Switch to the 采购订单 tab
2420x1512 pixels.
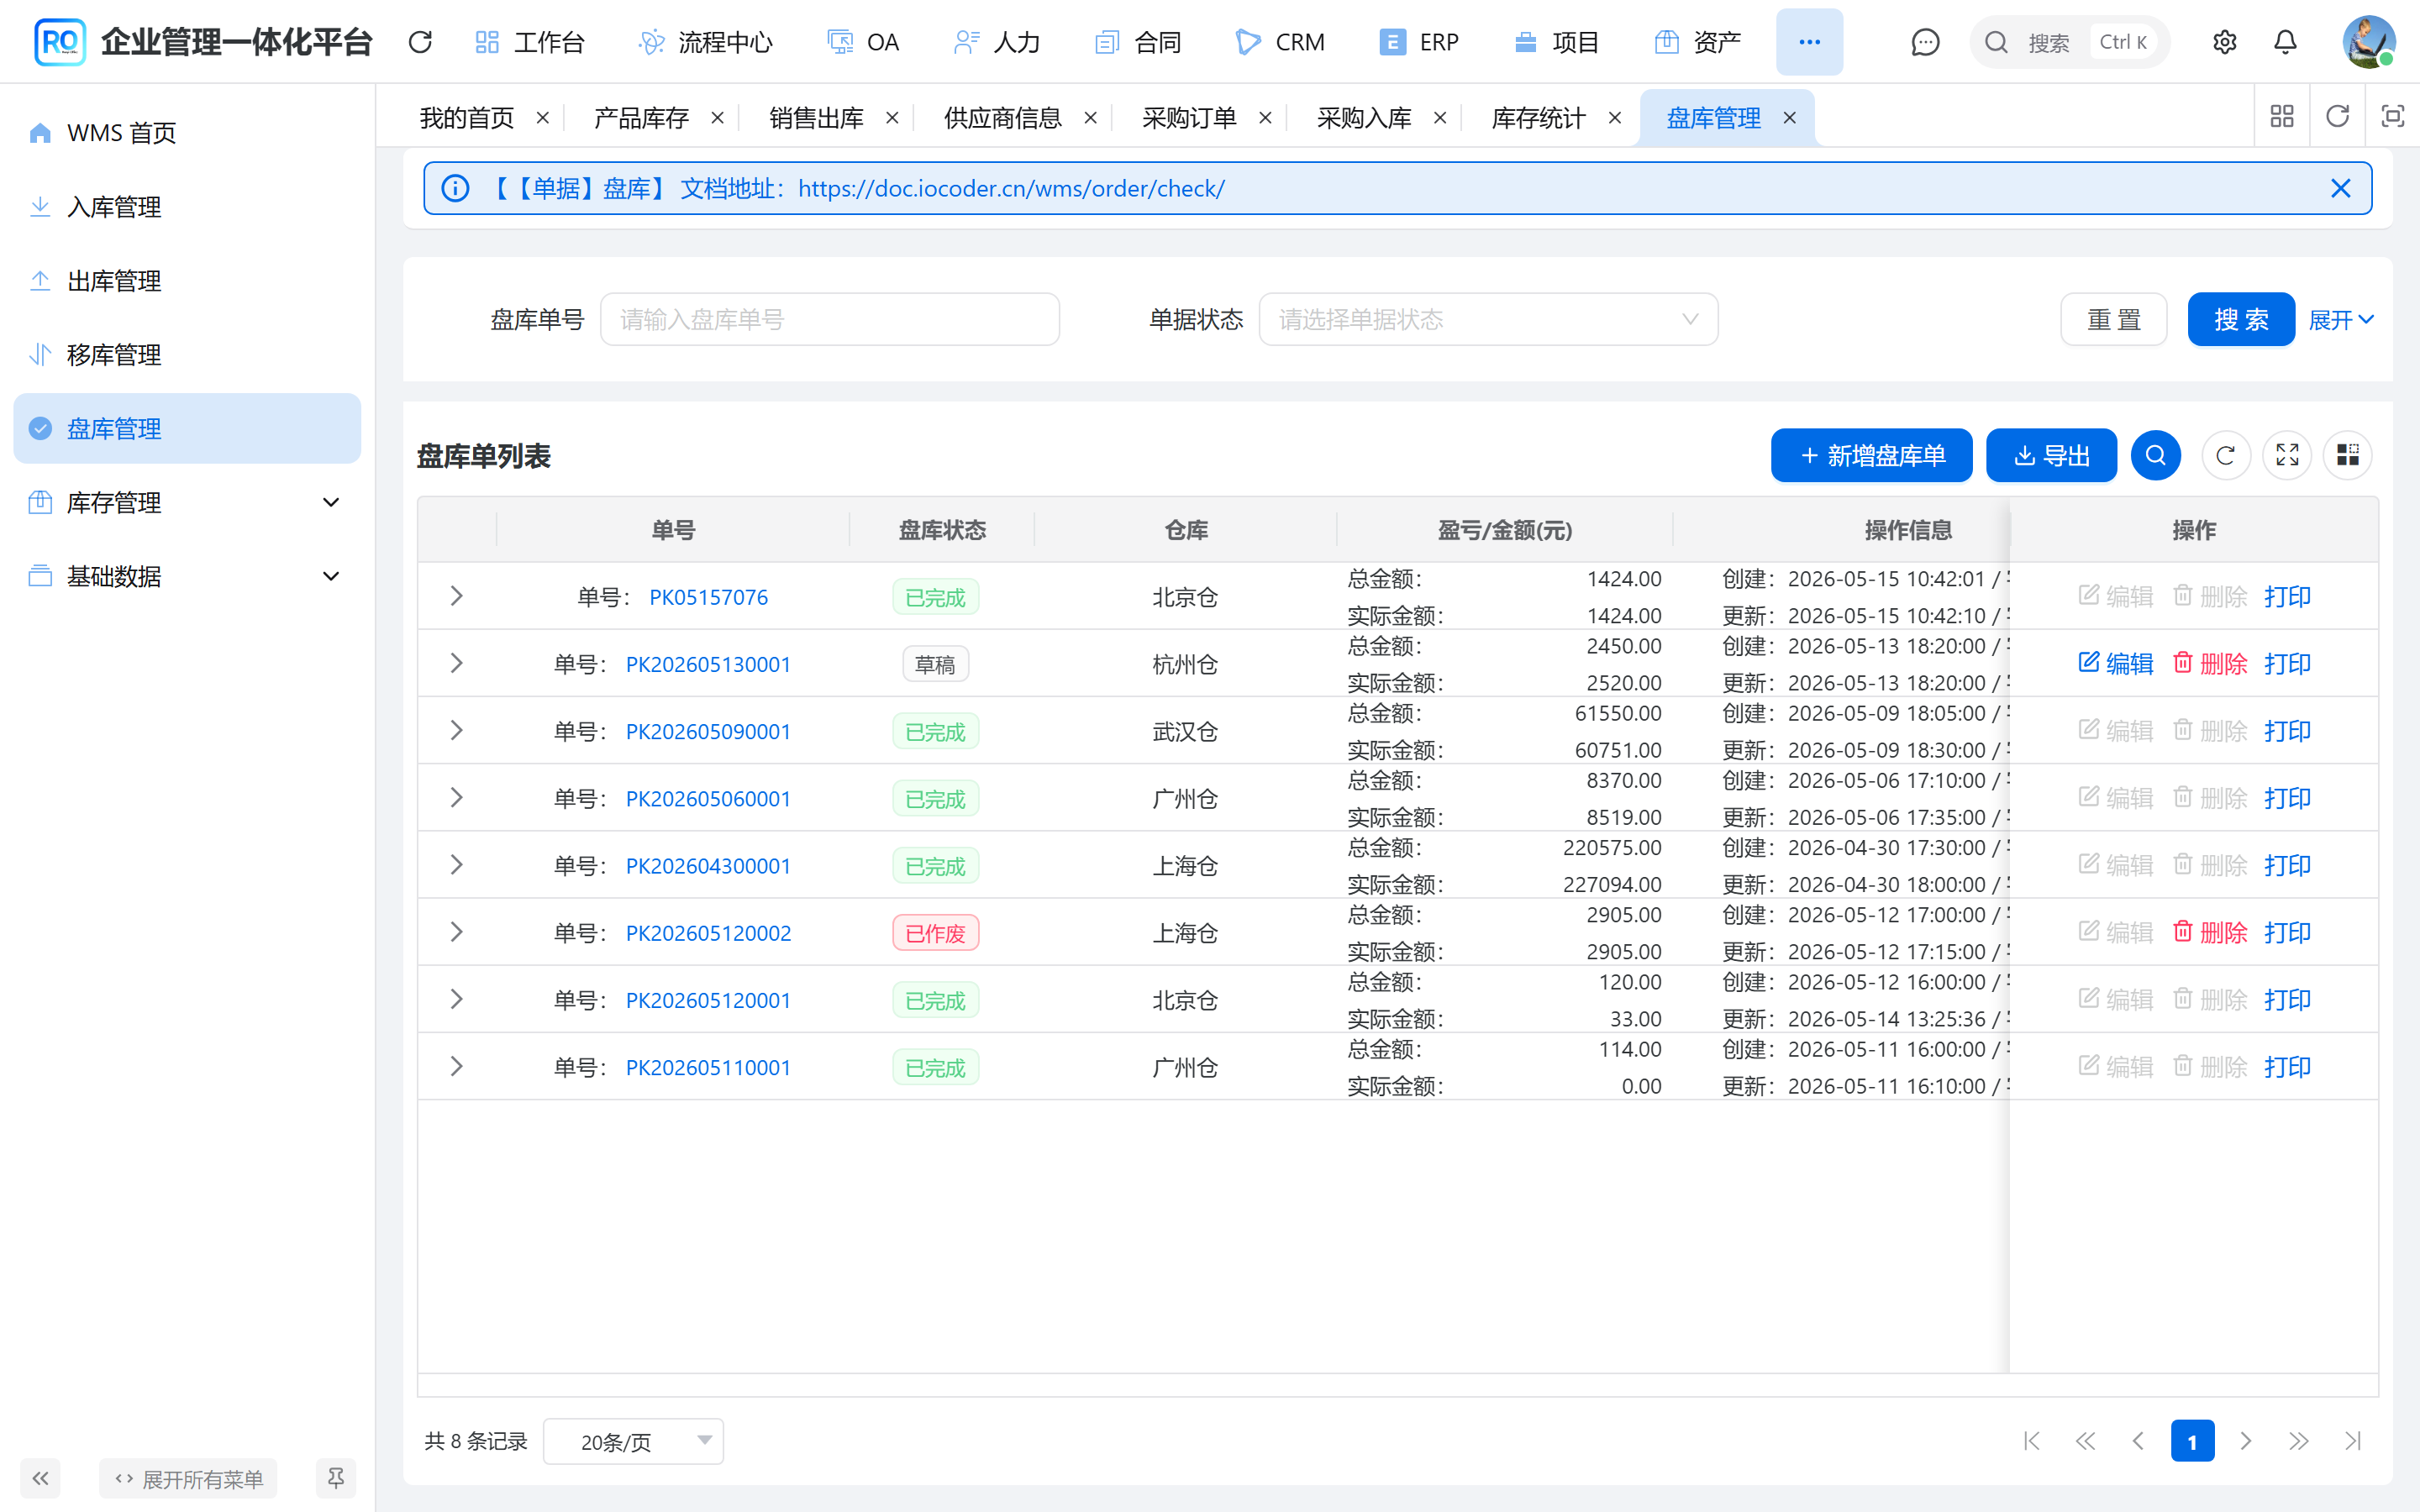(1189, 118)
